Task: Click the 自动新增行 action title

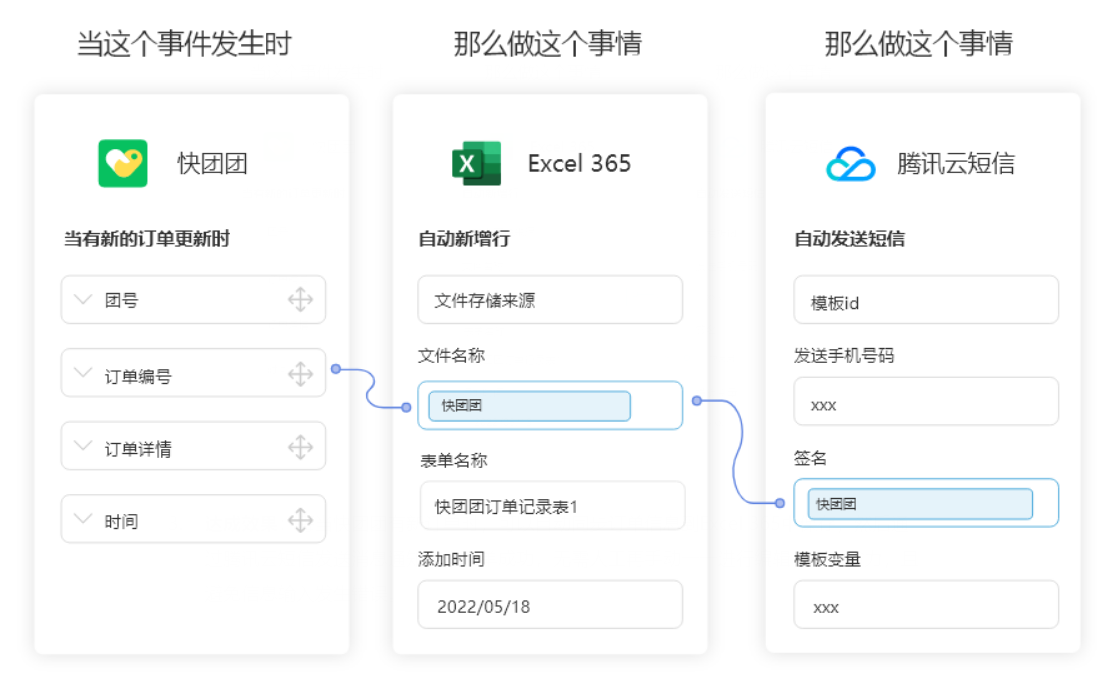Action: (465, 239)
